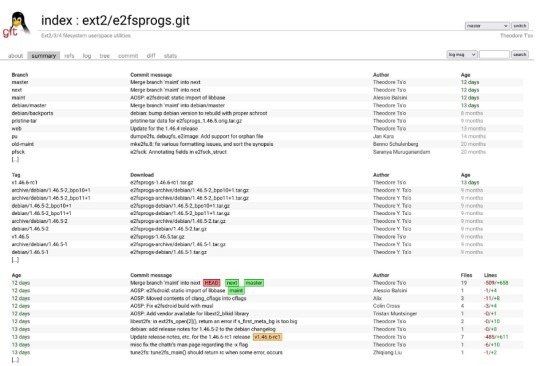Screen dimensions: 536x366
Task: Open the debian/master branch
Action: click(x=29, y=105)
